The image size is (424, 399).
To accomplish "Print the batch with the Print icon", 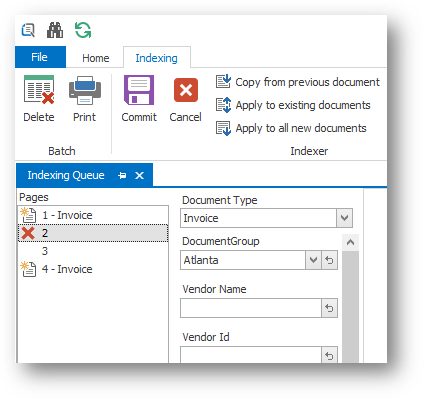I will click(85, 90).
